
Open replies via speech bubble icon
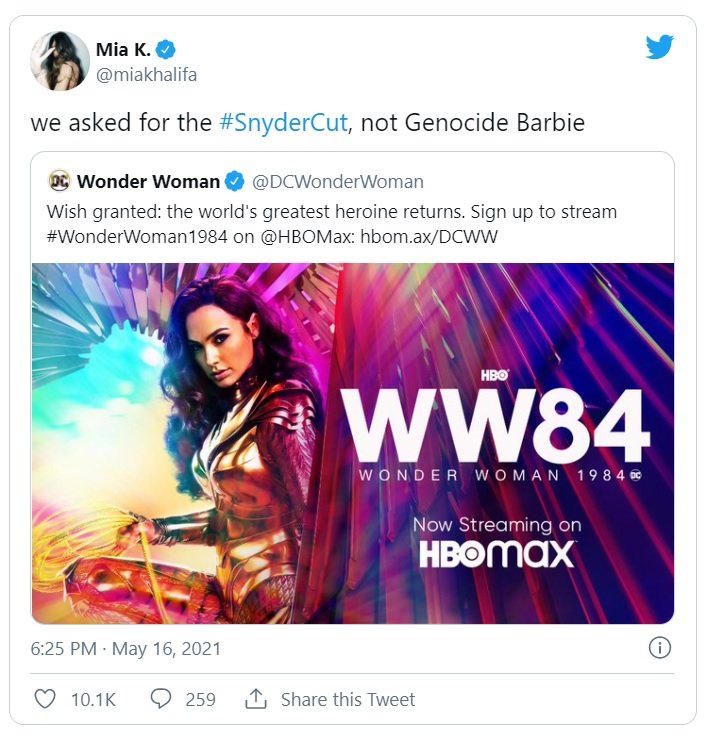tap(161, 698)
